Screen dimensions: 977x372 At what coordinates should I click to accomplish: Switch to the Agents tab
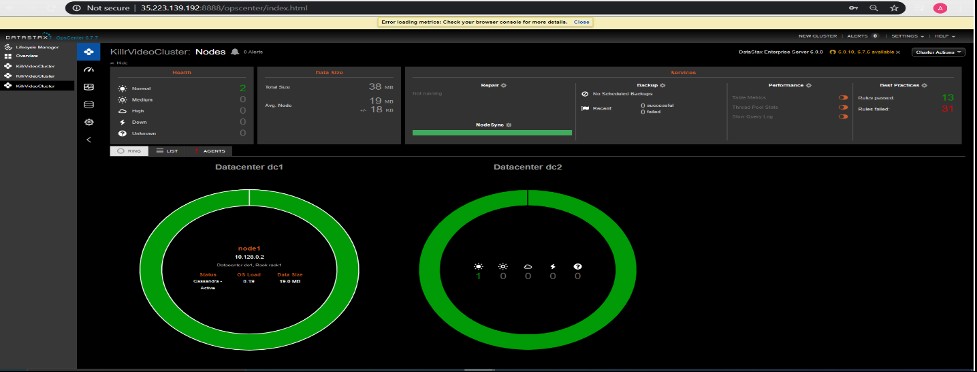209,151
